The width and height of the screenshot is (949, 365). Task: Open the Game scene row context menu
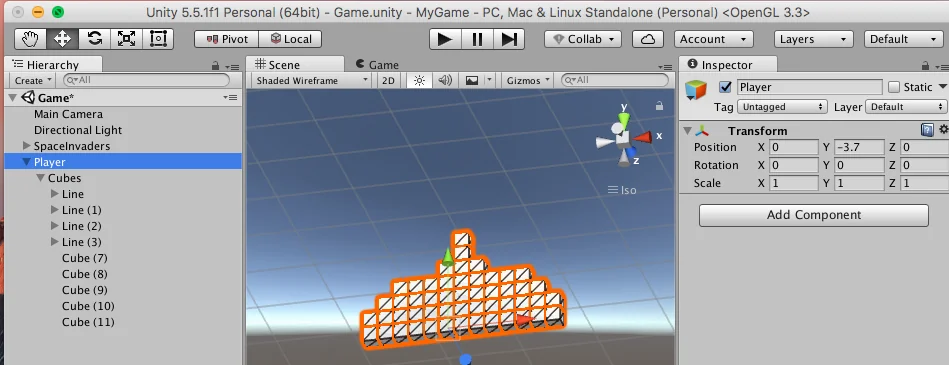pos(230,97)
